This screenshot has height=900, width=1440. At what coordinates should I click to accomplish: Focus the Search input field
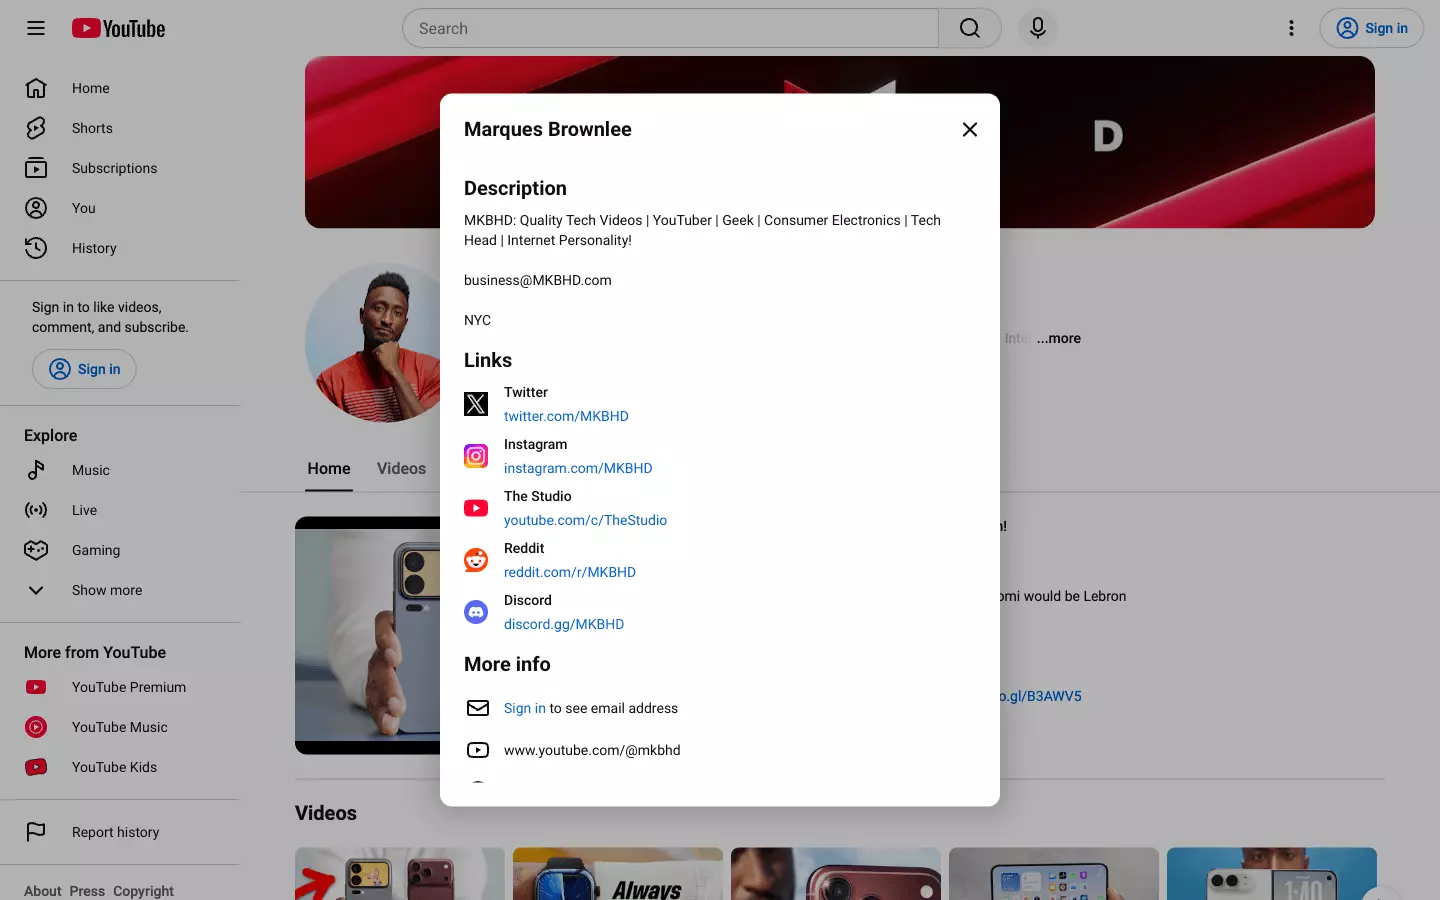tap(670, 28)
